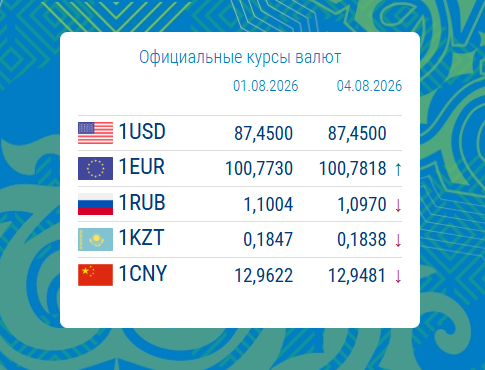Click the green up arrow beside EUR rate

(398, 169)
